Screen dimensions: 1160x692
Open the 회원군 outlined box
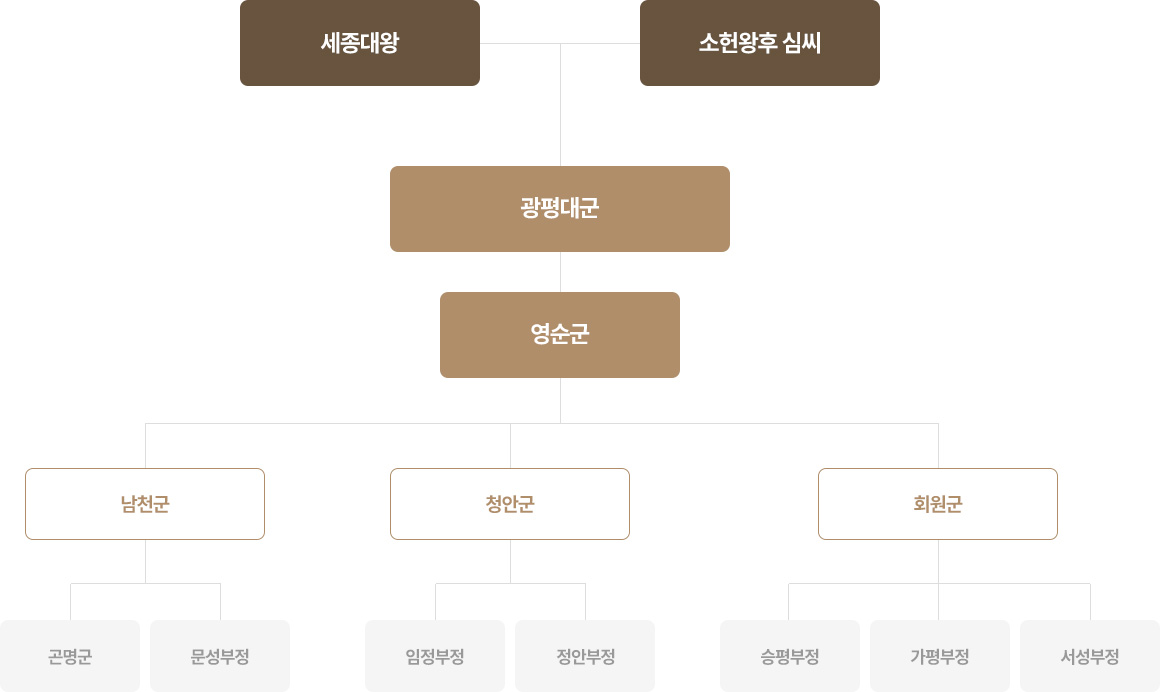pos(938,504)
